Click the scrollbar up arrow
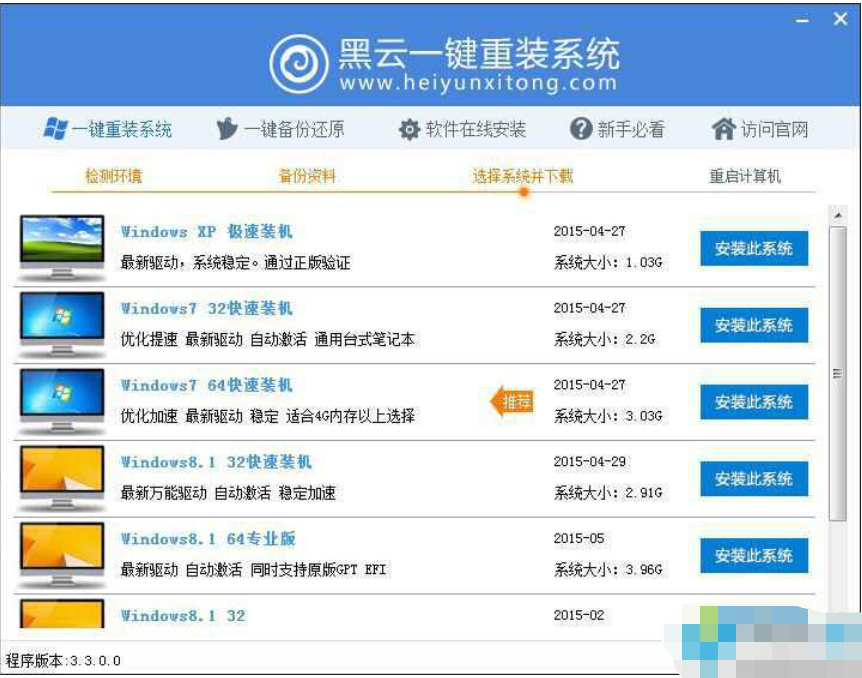Screen dimensions: 862x678 coord(837,216)
